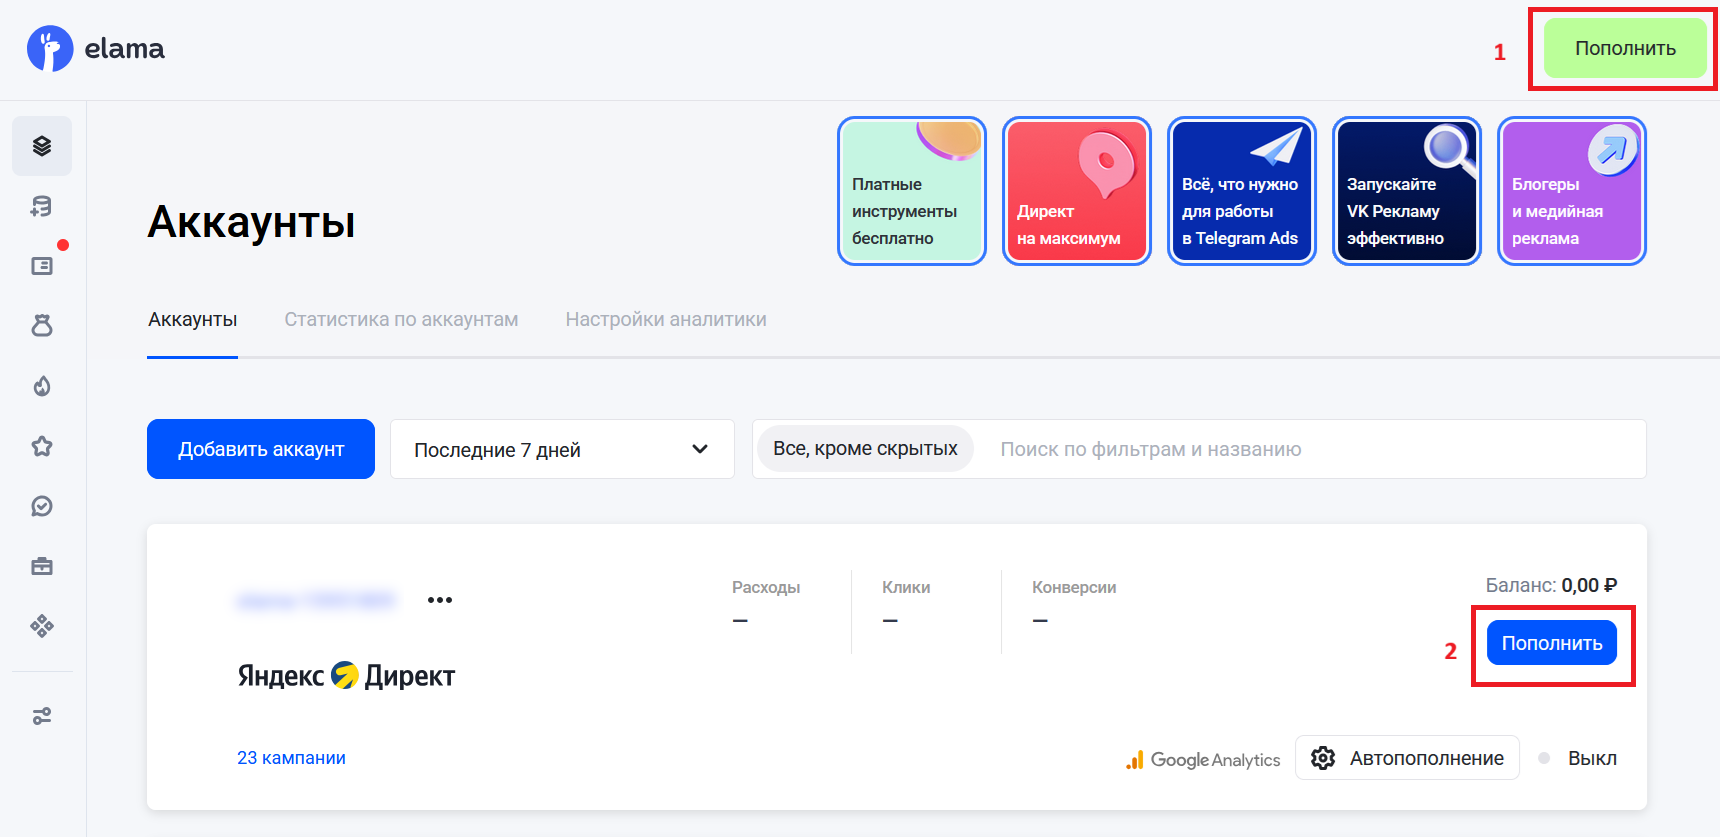Click the star icon in sidebar
This screenshot has width=1720, height=837.
pos(42,446)
